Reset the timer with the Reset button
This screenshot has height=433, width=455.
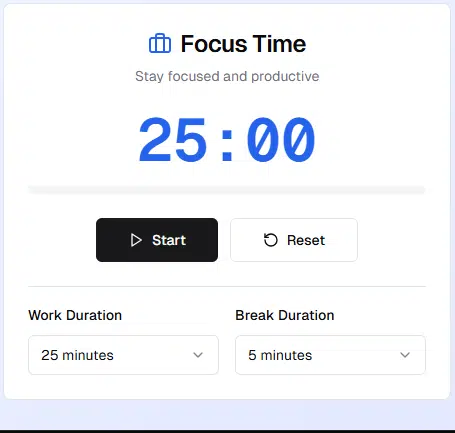coord(294,240)
